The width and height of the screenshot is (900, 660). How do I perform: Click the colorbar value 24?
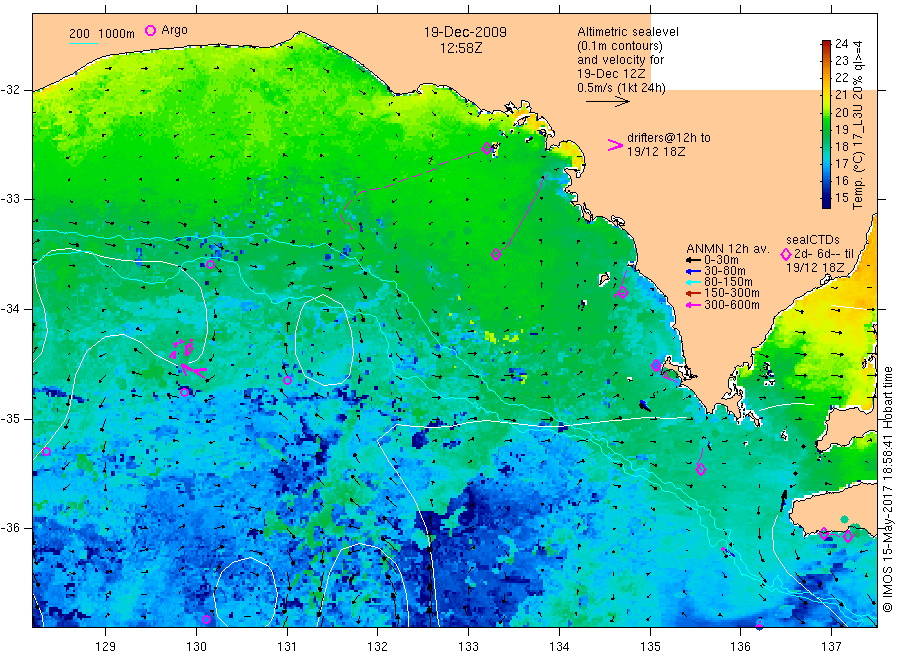pos(841,44)
